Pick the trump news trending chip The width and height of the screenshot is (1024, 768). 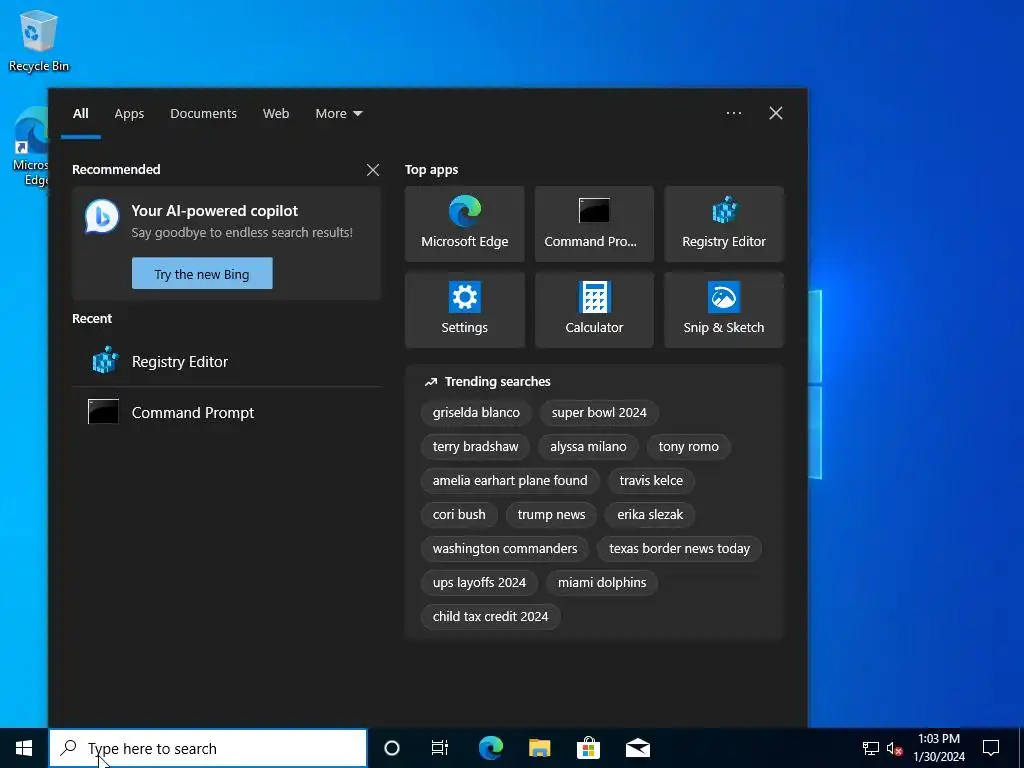tap(551, 515)
